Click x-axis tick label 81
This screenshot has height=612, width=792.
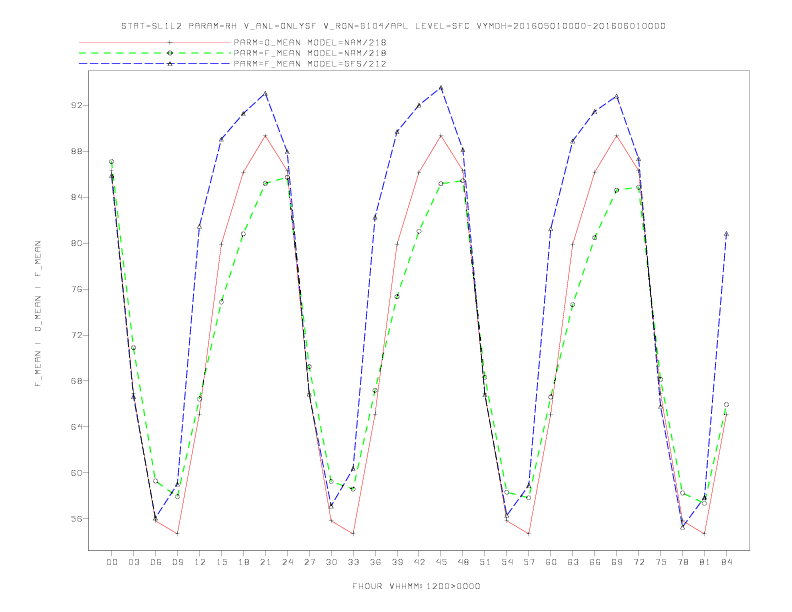pos(705,562)
